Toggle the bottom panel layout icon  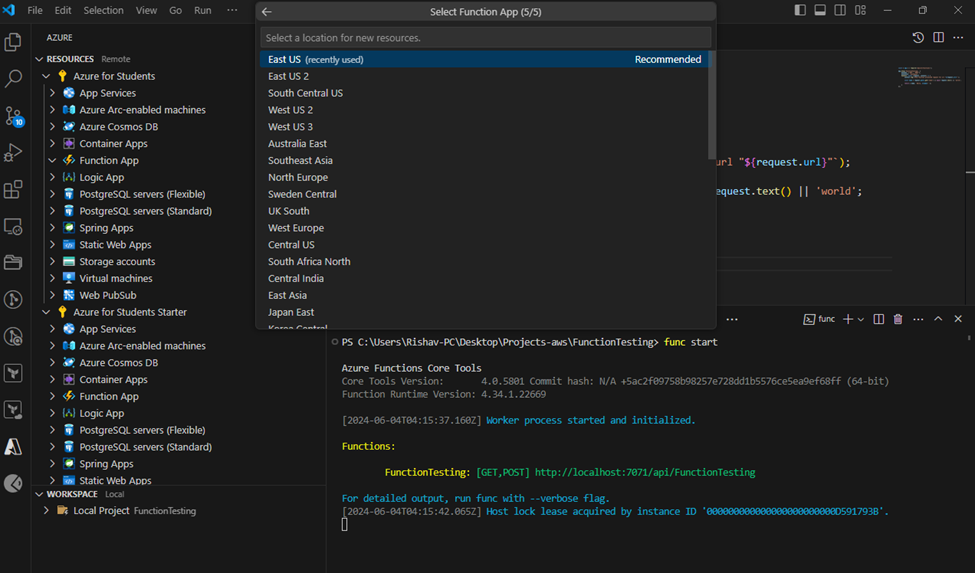click(820, 10)
